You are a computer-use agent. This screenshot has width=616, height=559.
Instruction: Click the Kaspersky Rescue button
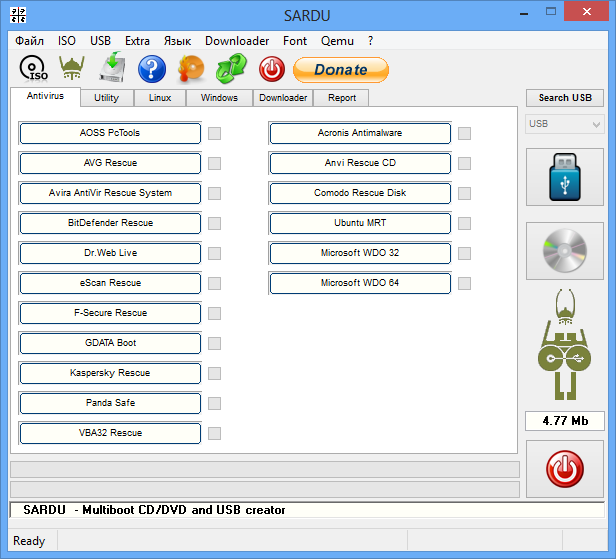[110, 373]
